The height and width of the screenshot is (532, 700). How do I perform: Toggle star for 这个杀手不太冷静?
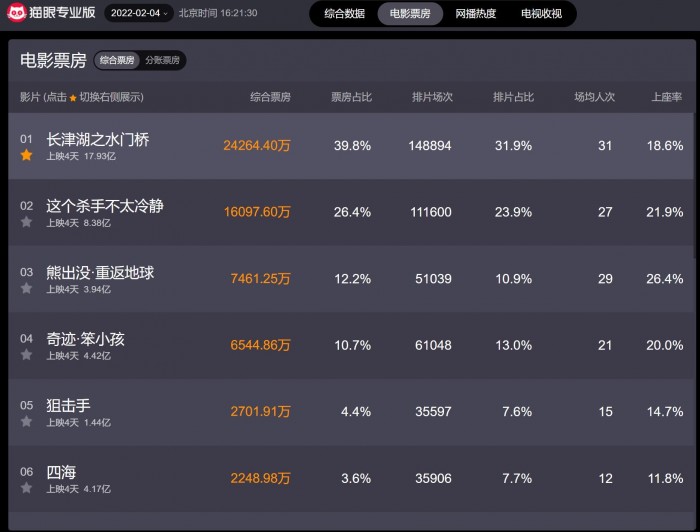pyautogui.click(x=26, y=221)
